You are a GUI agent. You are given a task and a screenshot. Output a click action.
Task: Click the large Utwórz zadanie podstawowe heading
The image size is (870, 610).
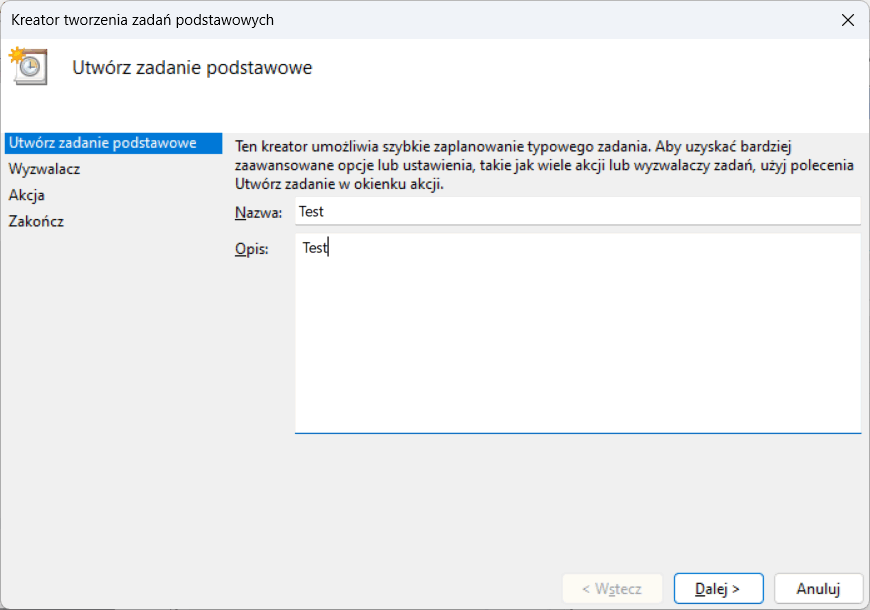coord(193,68)
